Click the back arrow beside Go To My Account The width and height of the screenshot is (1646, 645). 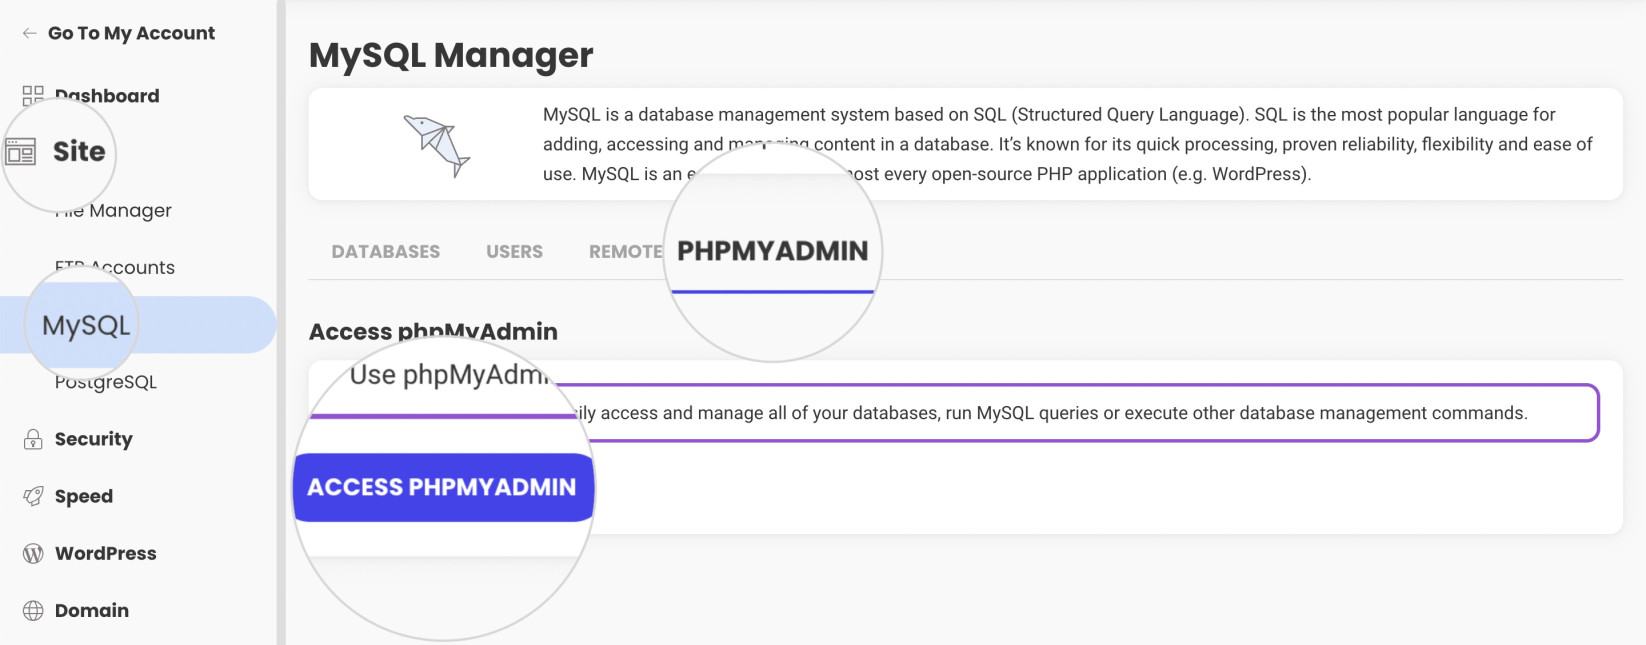[x=30, y=33]
